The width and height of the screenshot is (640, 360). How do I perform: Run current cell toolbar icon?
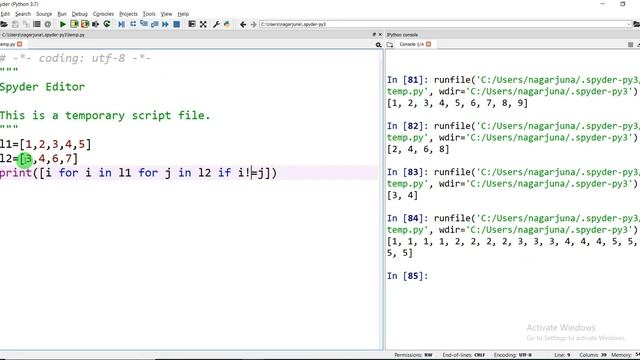point(74,24)
